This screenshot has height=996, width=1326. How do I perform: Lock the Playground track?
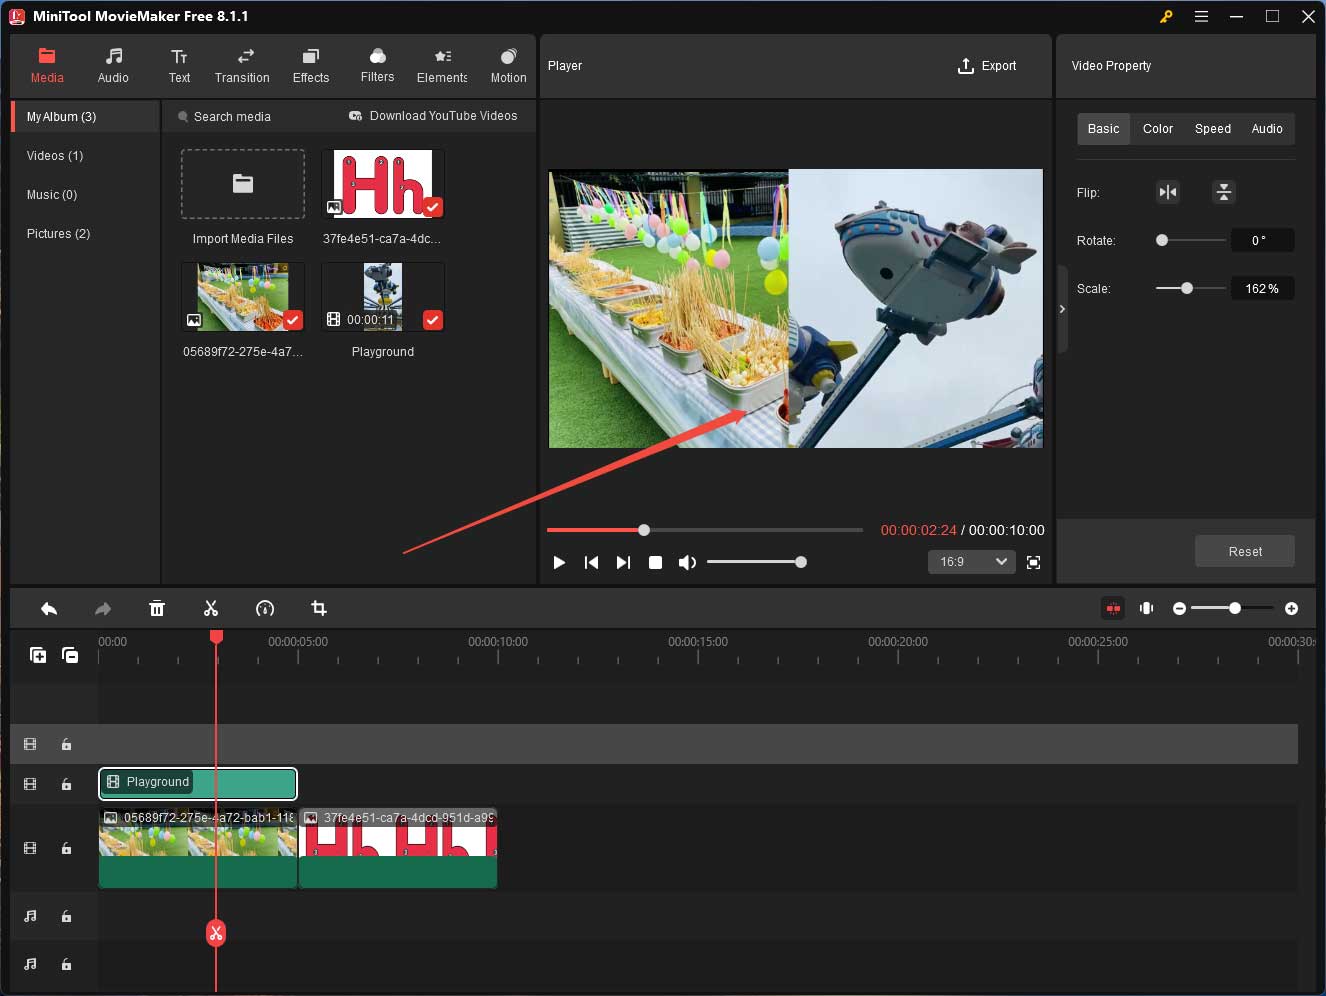66,784
